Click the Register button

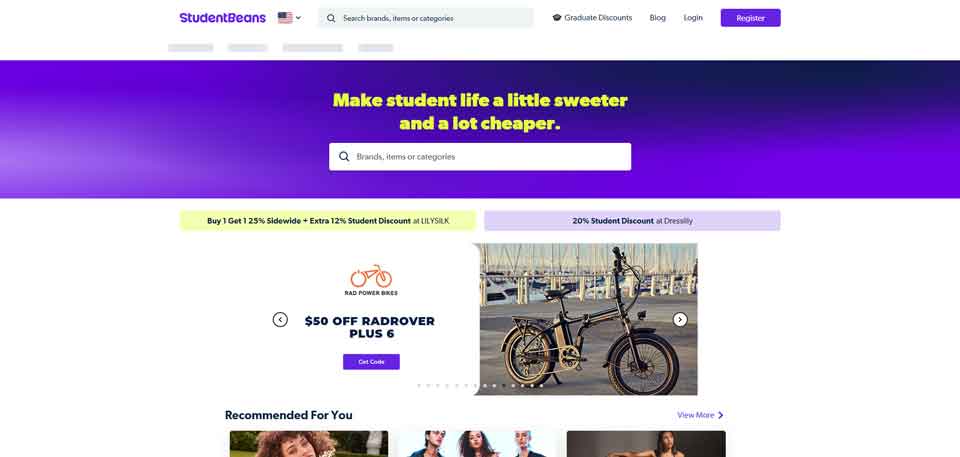751,18
